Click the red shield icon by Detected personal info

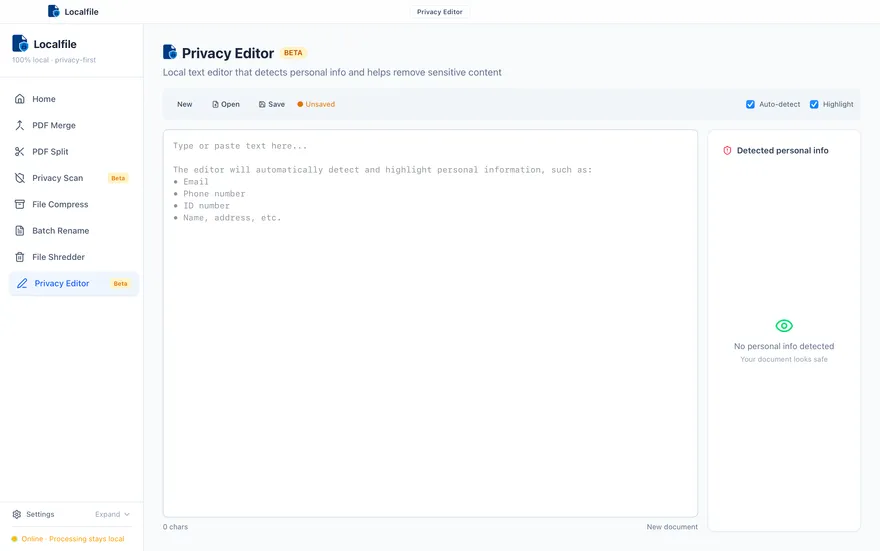pyautogui.click(x=727, y=150)
